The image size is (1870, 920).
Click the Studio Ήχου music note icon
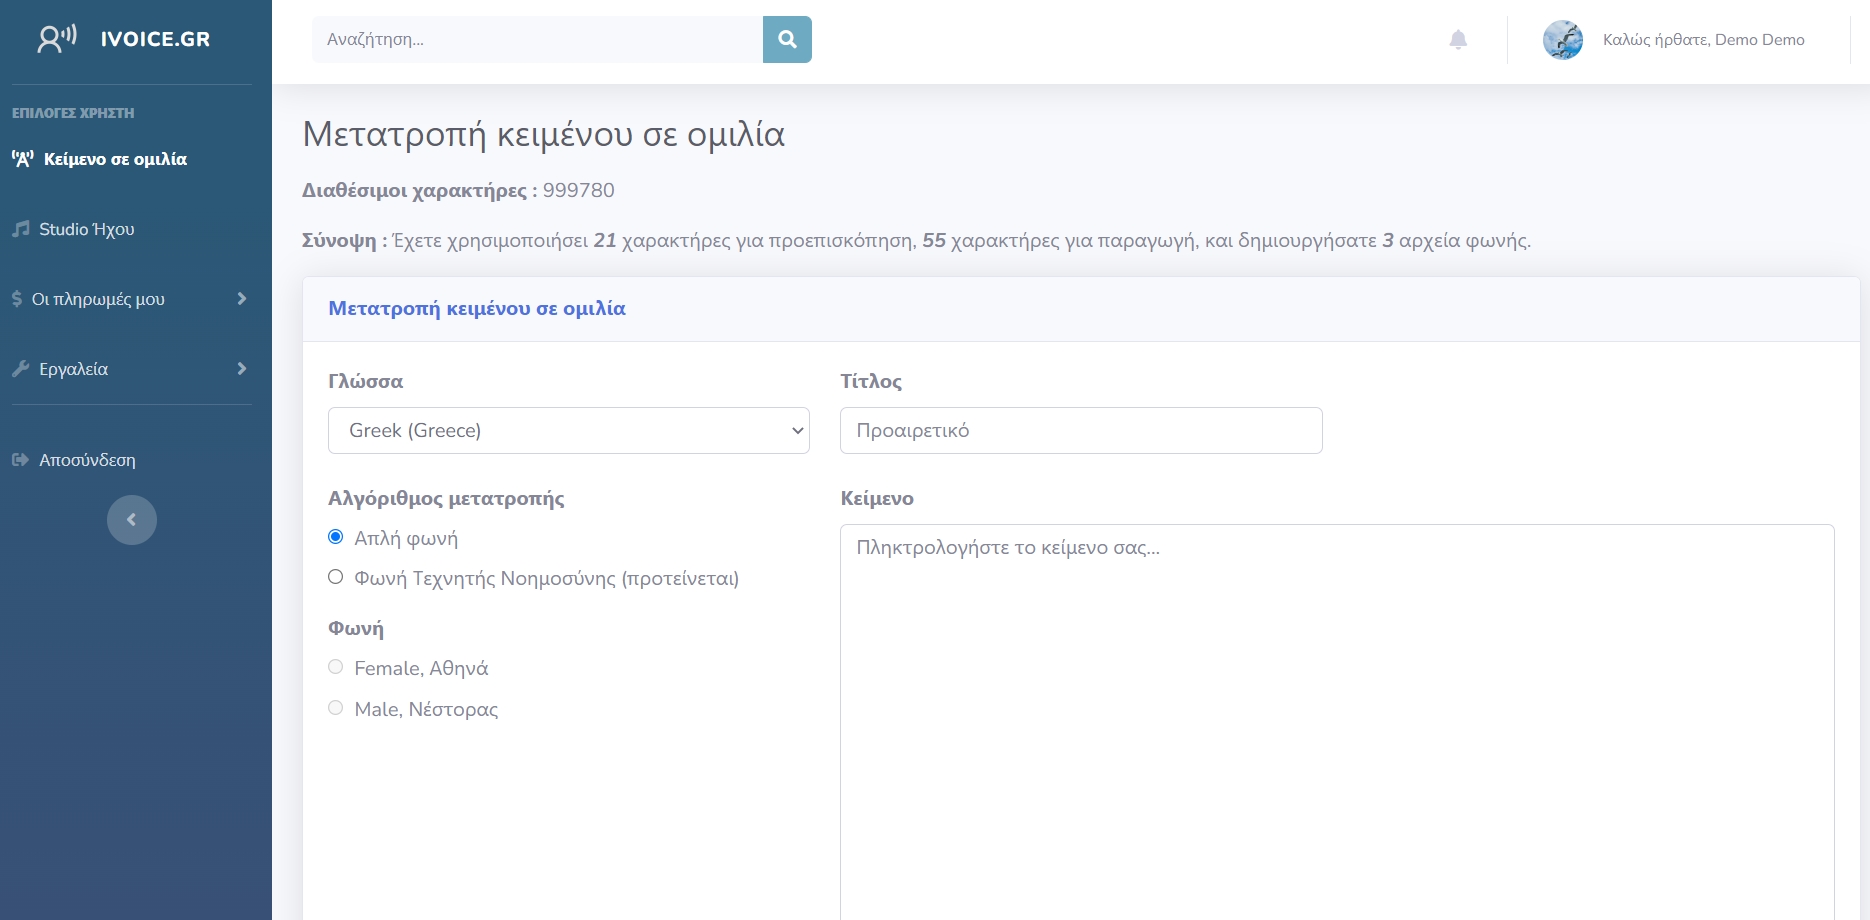tap(21, 229)
